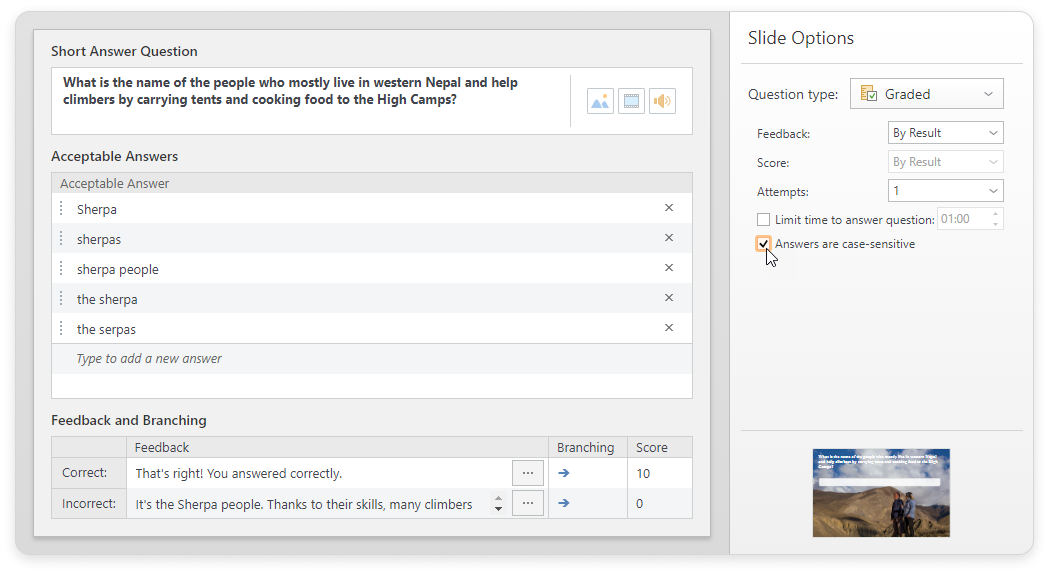Click the drag handle beside 'sherpas'

[61, 239]
